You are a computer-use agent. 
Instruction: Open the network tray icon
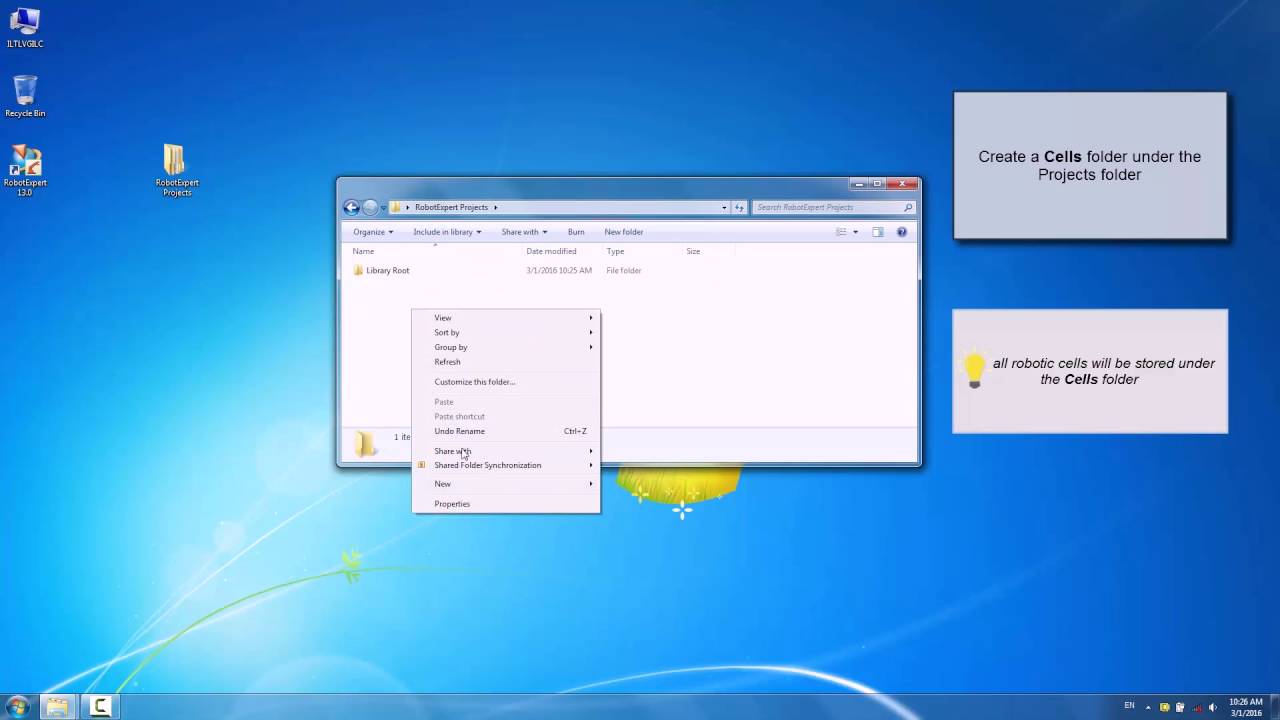click(1197, 708)
